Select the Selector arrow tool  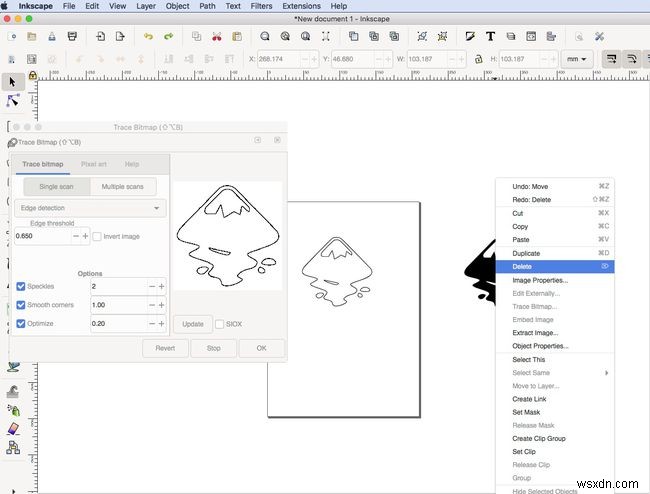click(12, 82)
